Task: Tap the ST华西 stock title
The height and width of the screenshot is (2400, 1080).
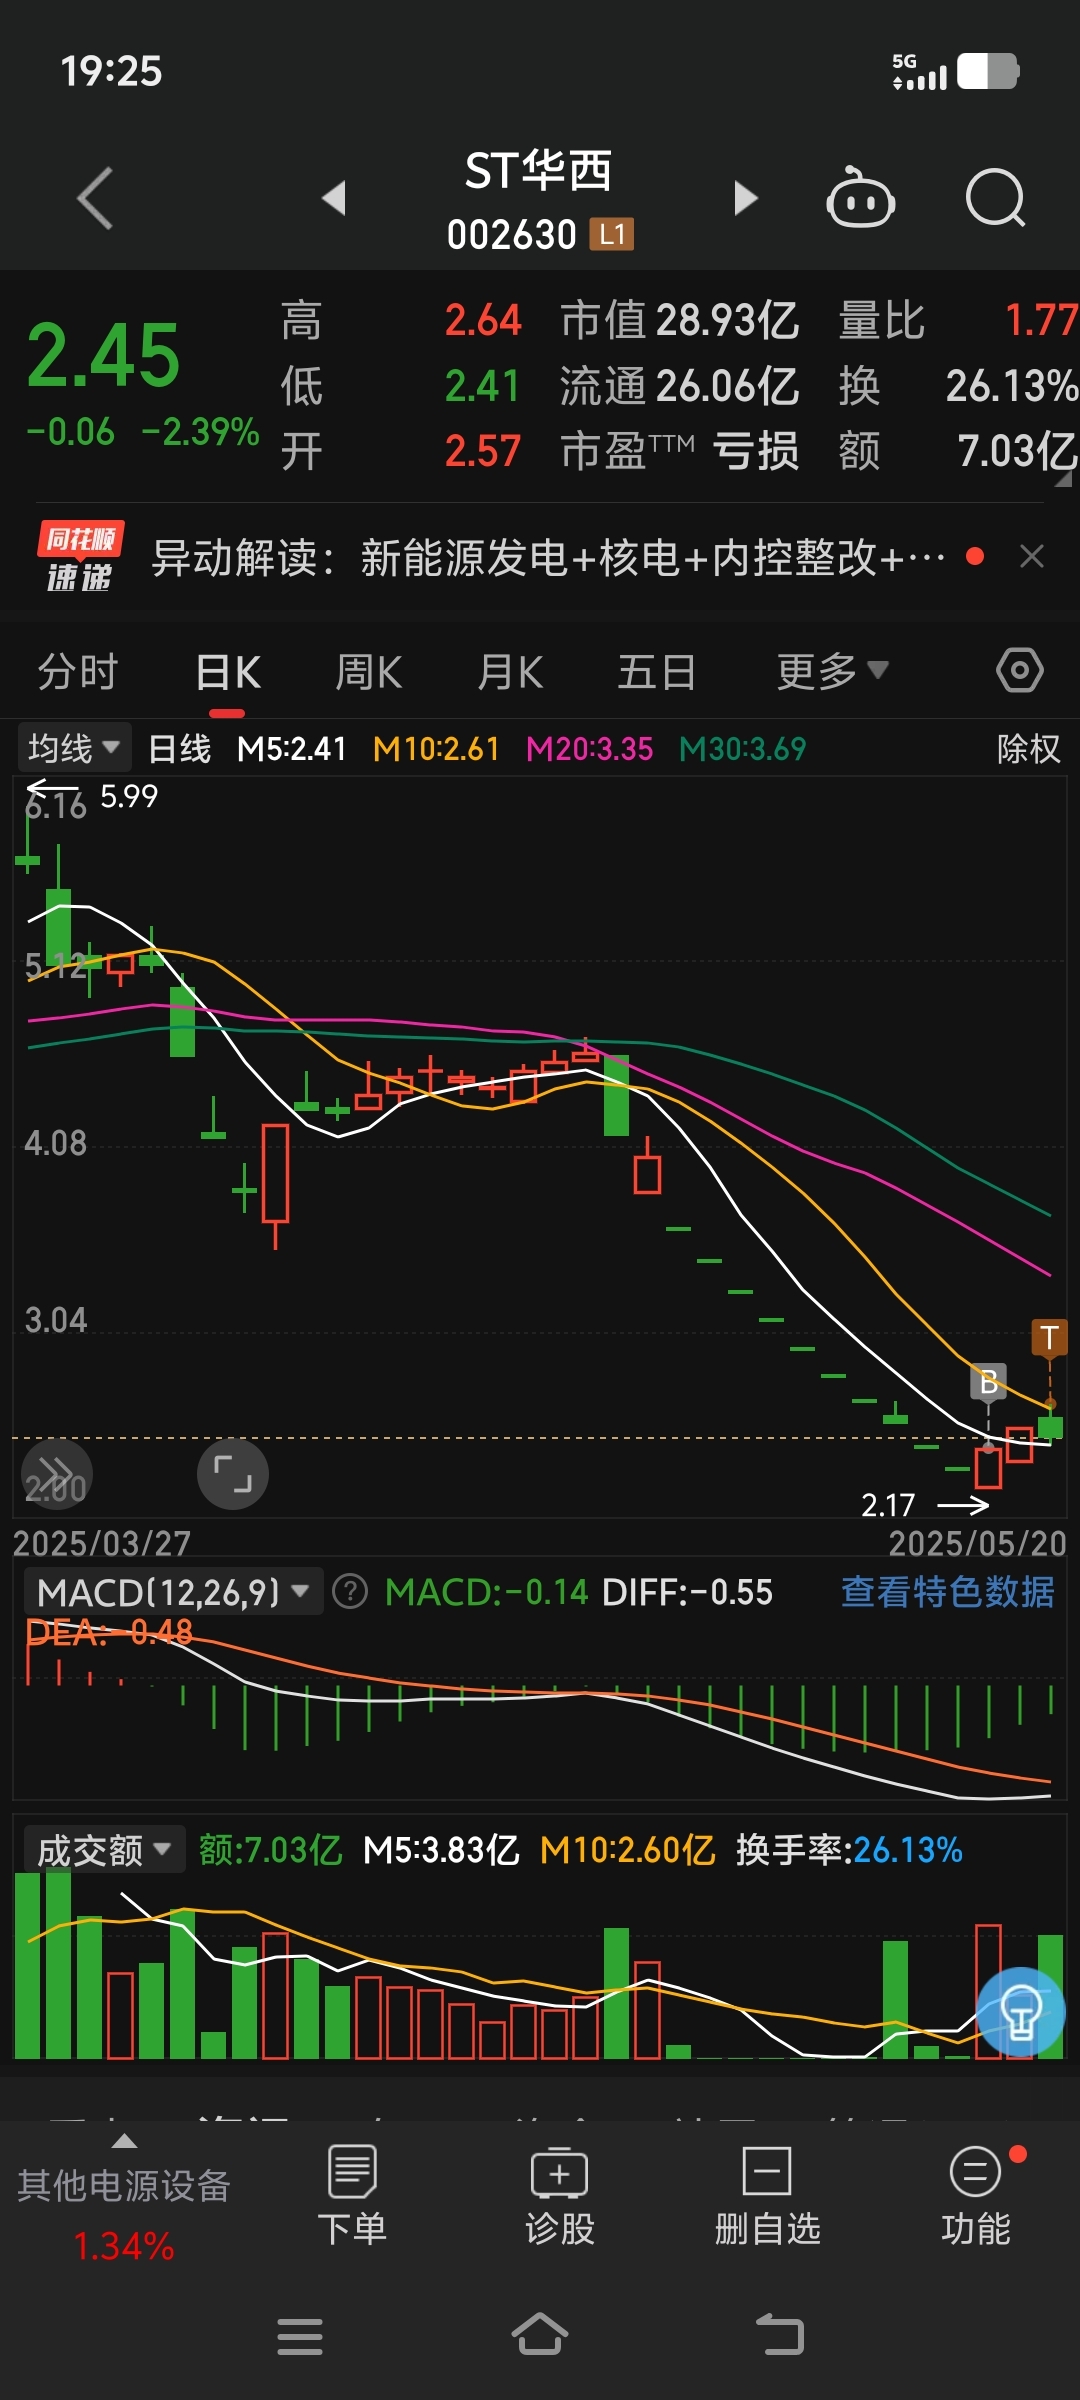Action: tap(539, 171)
